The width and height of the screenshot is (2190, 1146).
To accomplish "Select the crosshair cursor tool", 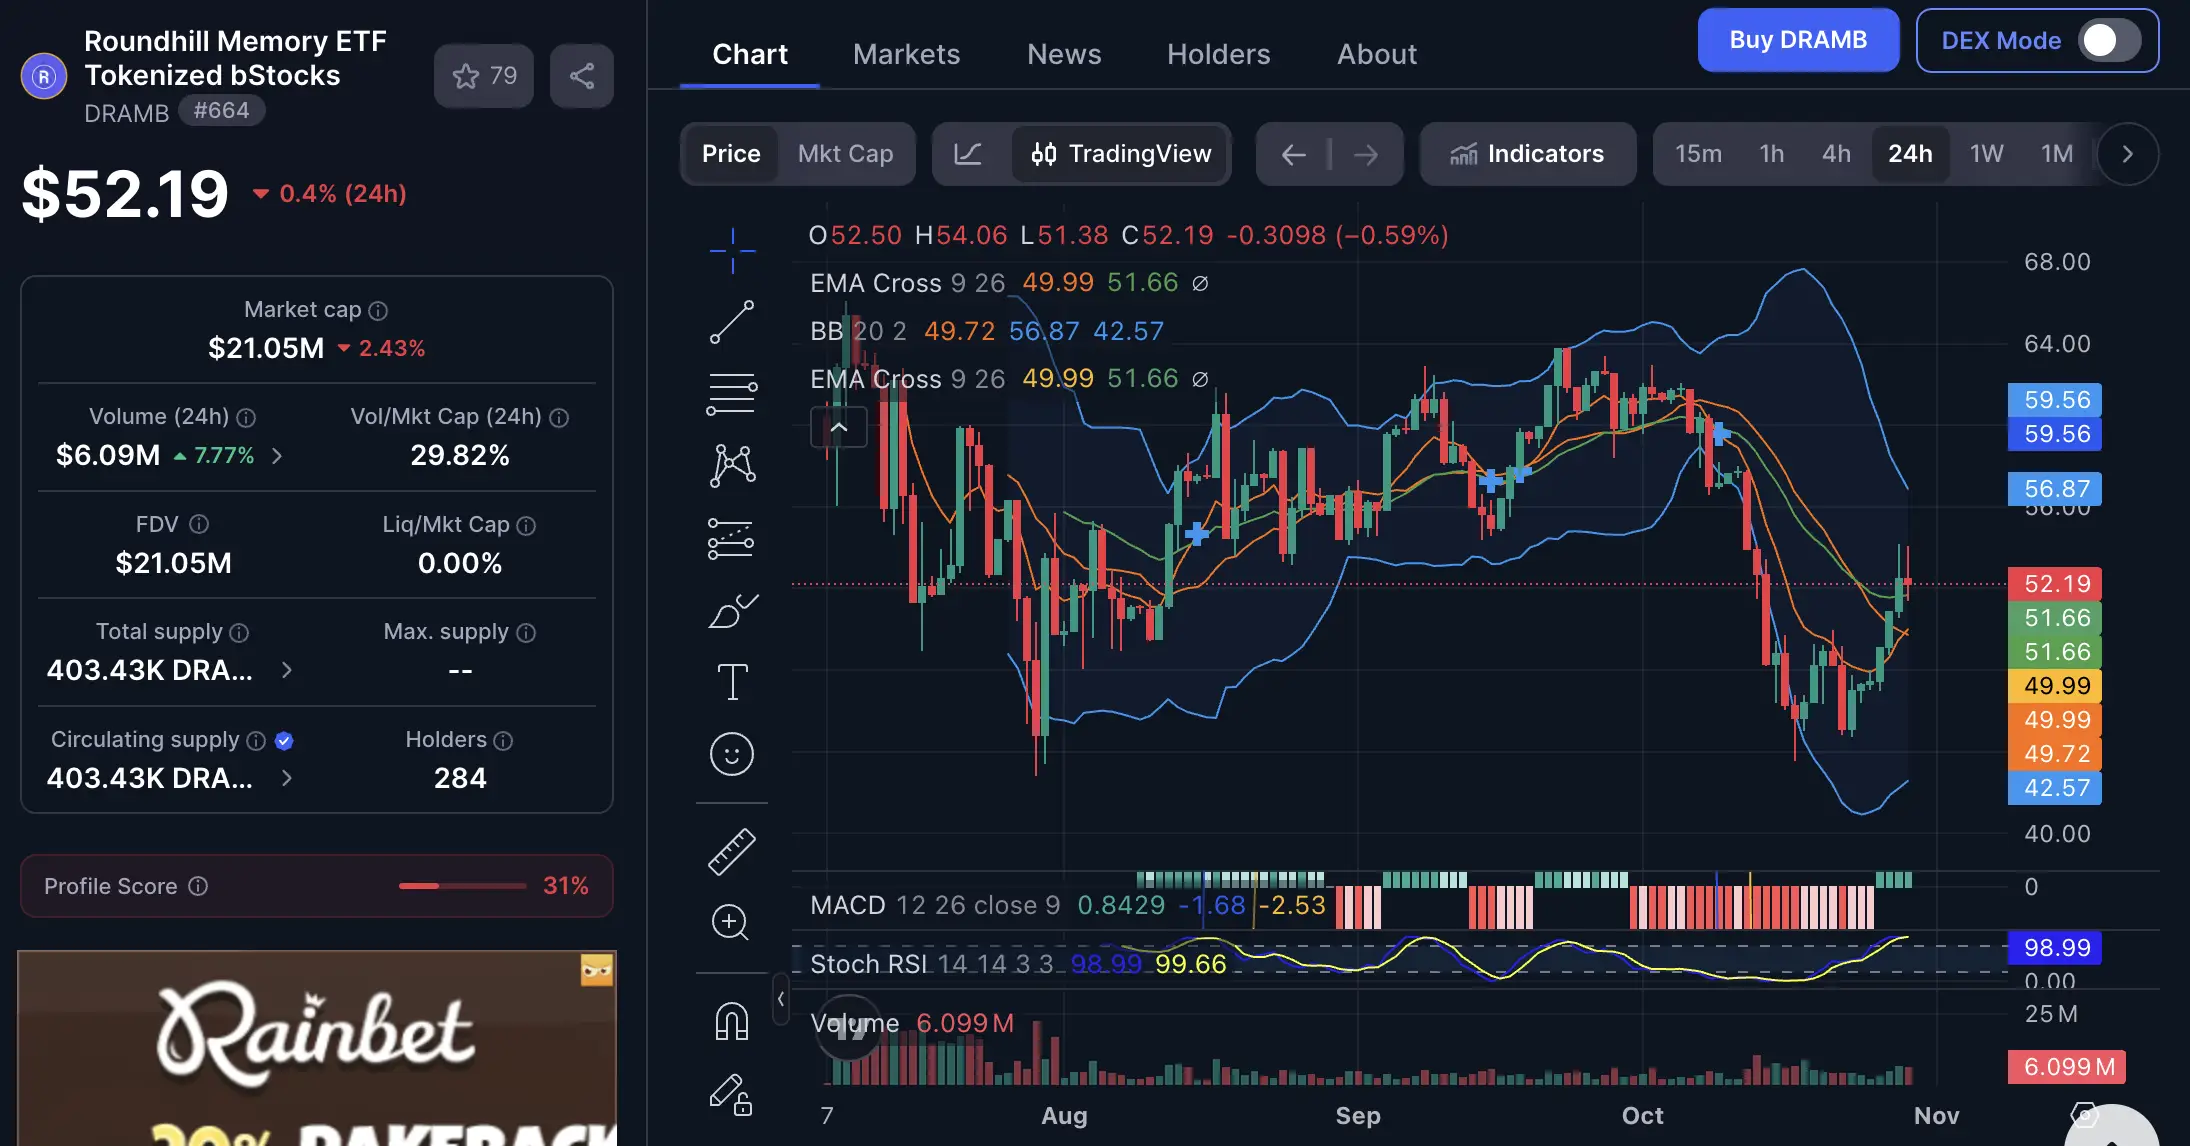I will coord(732,250).
